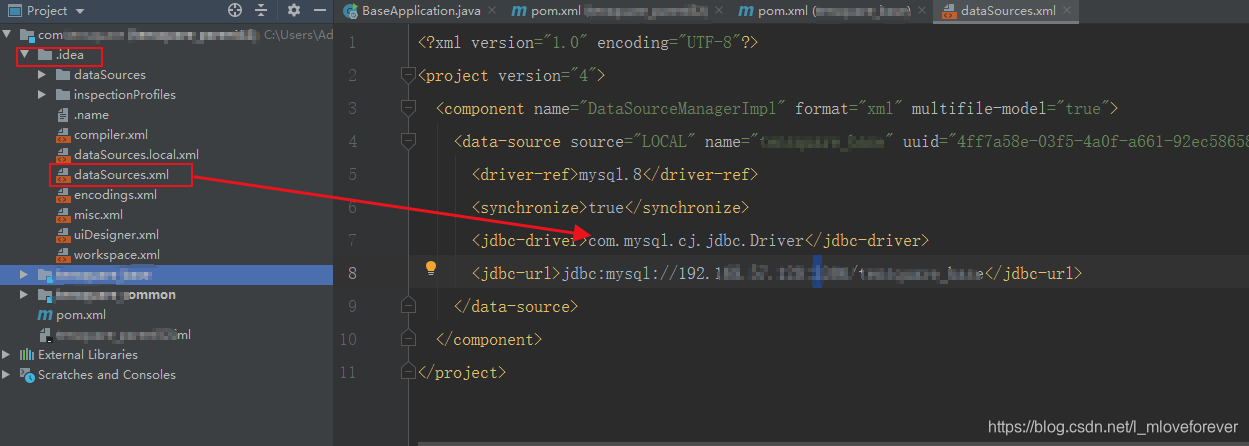Fold the component tag at line 3
The image size is (1249, 446).
coord(407,108)
